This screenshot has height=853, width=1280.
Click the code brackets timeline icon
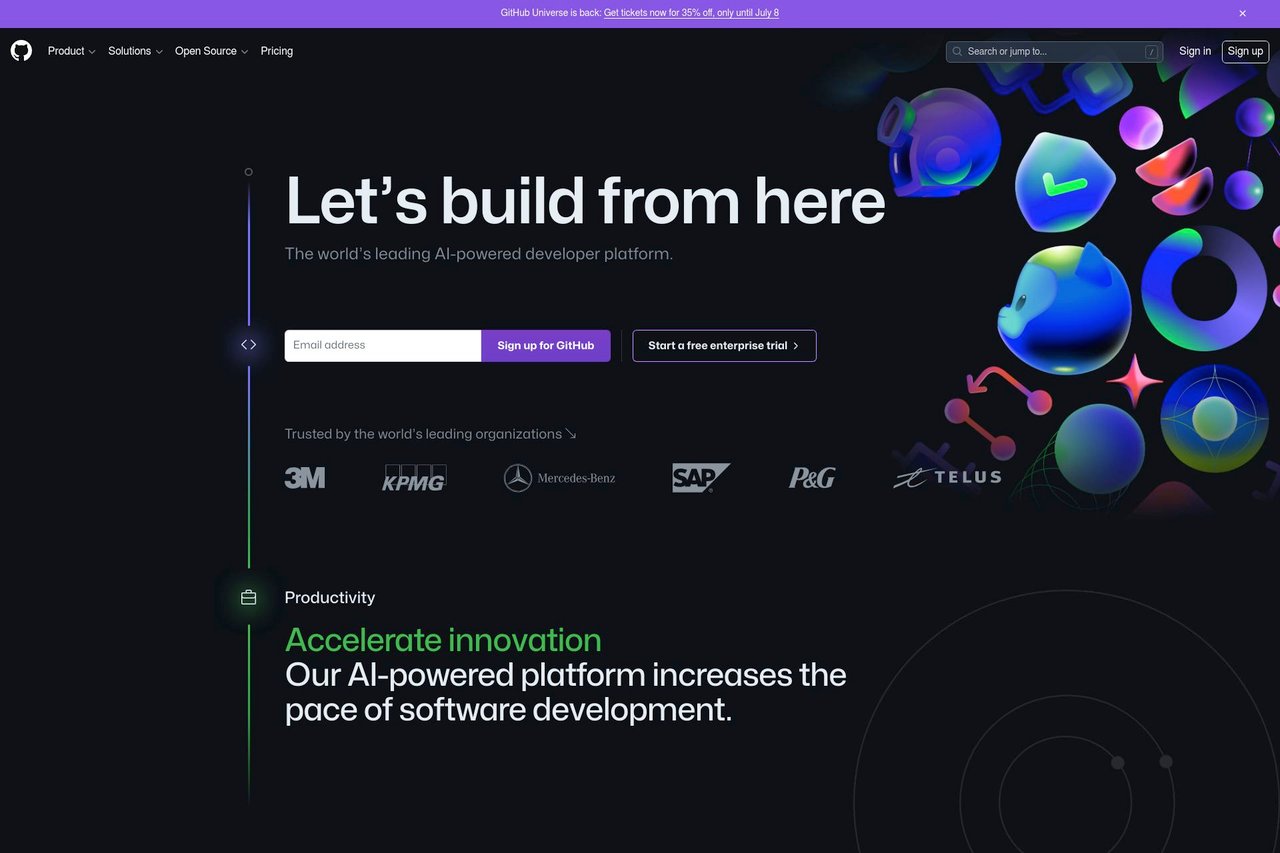[x=248, y=345]
